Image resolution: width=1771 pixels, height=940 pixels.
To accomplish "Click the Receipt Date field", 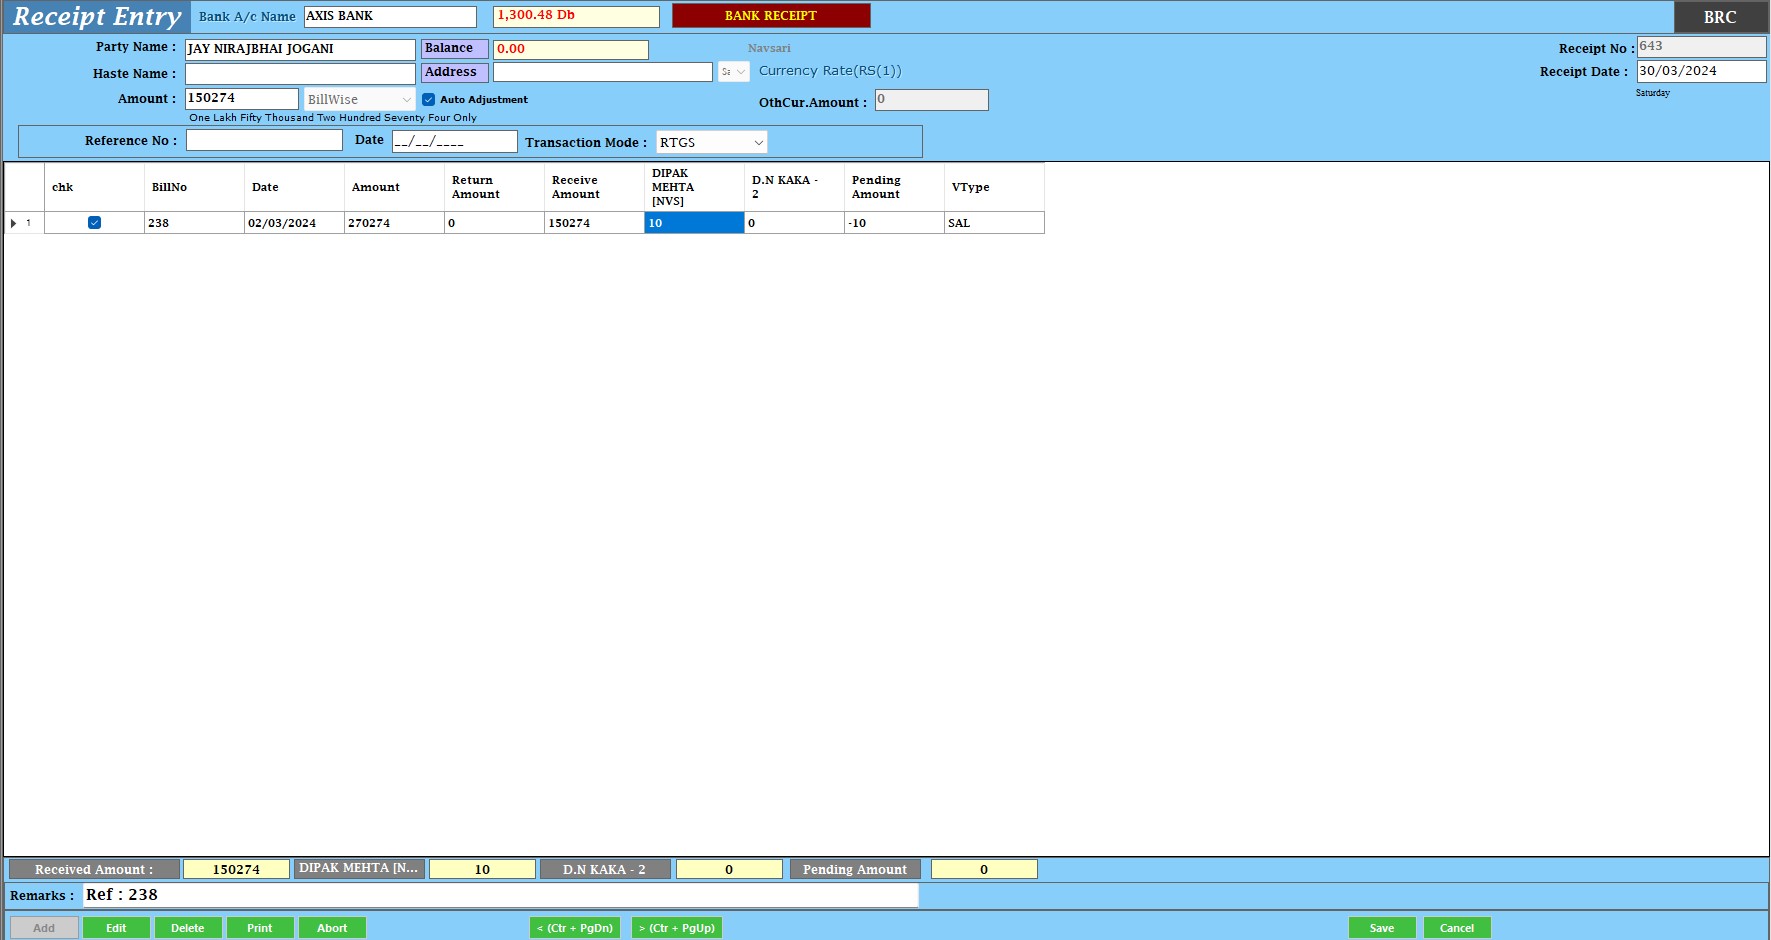I will pyautogui.click(x=1700, y=71).
